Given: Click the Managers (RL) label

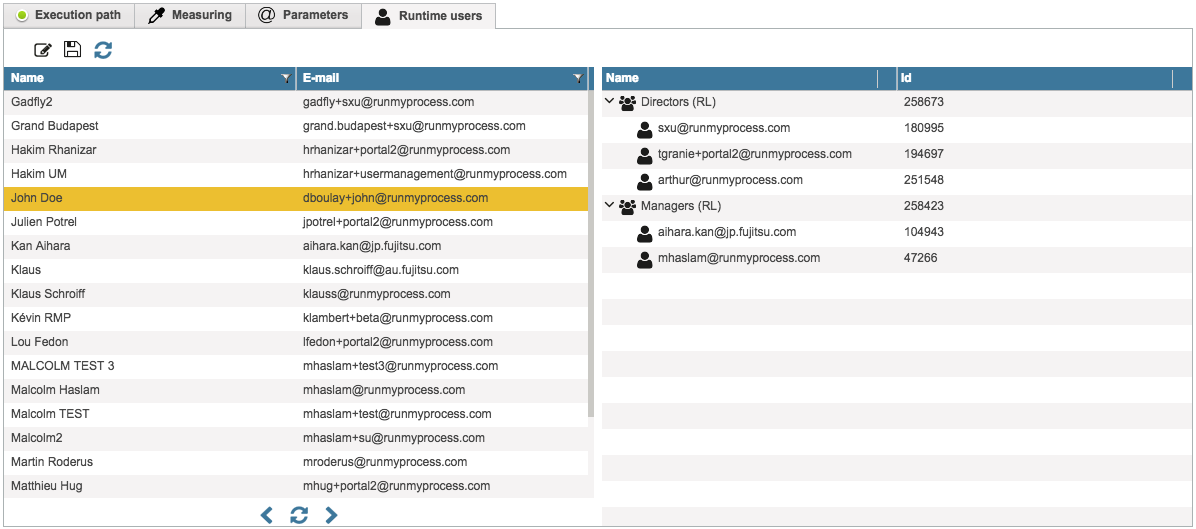Looking at the screenshot, I should tap(680, 206).
